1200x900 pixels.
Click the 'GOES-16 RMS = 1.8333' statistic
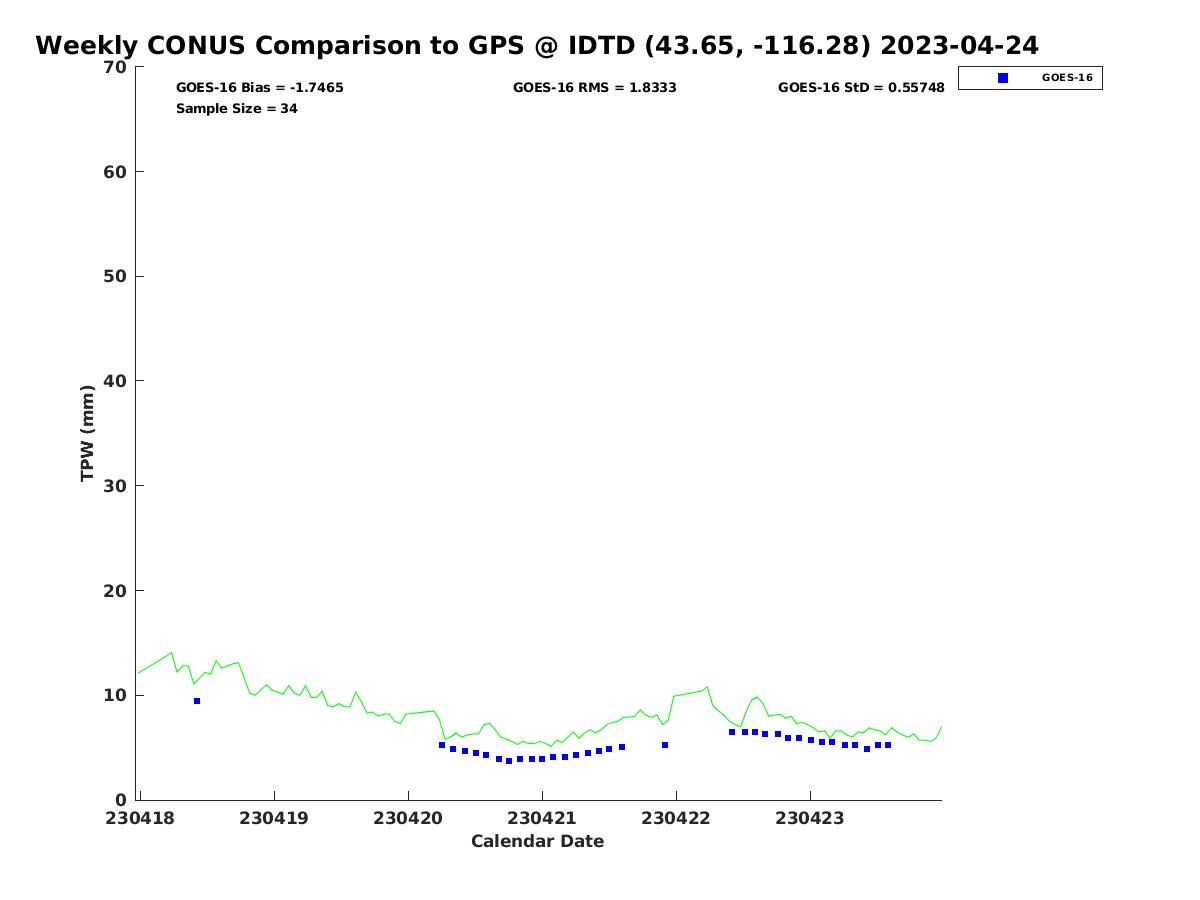point(595,88)
